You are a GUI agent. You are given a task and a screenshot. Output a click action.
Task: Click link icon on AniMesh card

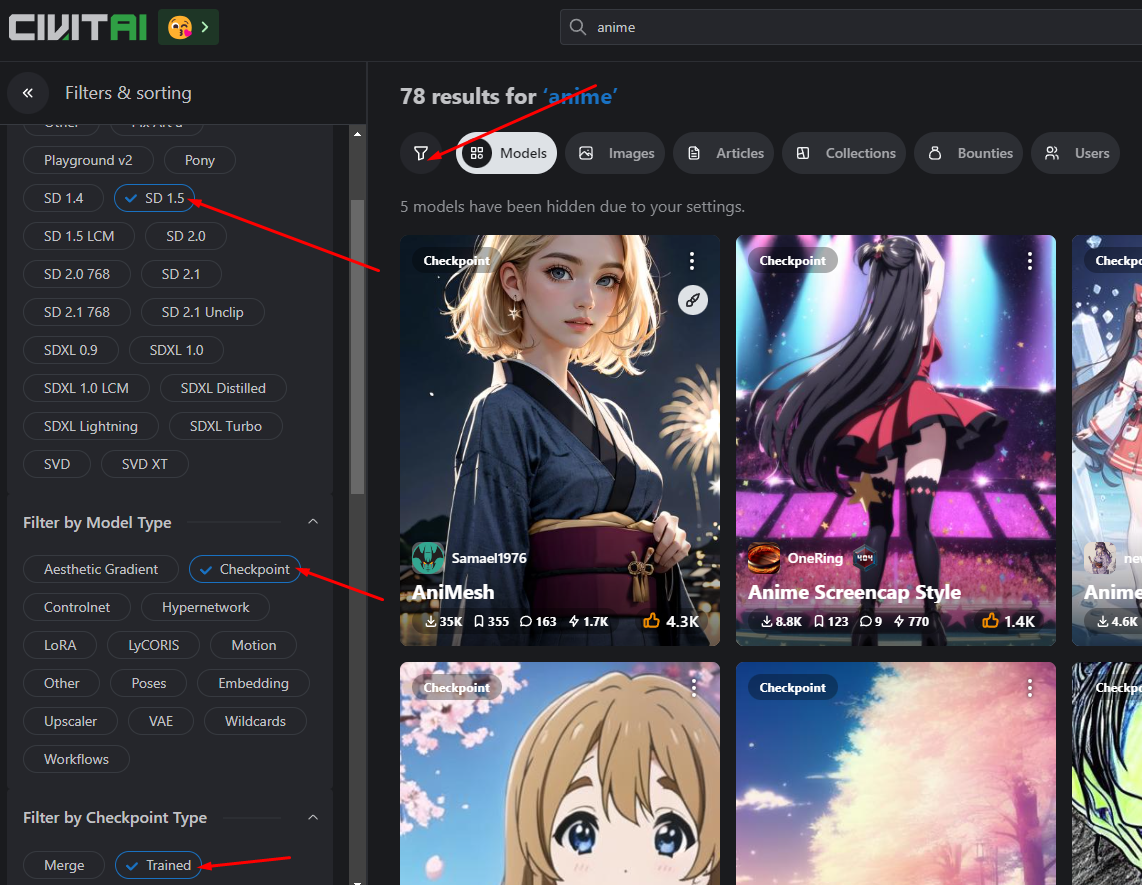[692, 299]
